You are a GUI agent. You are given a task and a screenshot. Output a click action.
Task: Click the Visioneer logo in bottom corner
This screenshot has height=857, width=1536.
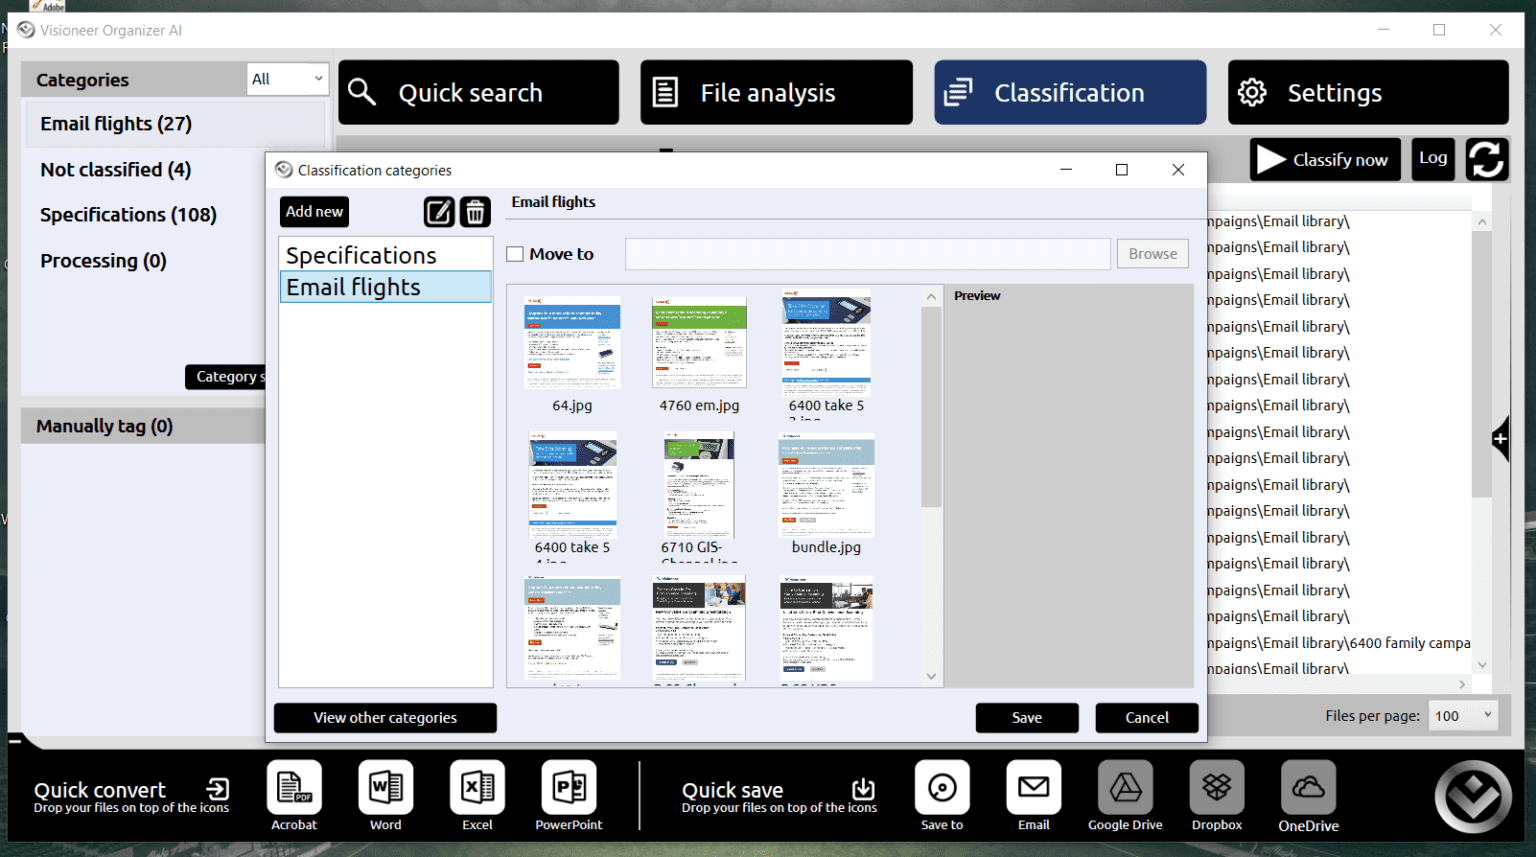(1472, 797)
